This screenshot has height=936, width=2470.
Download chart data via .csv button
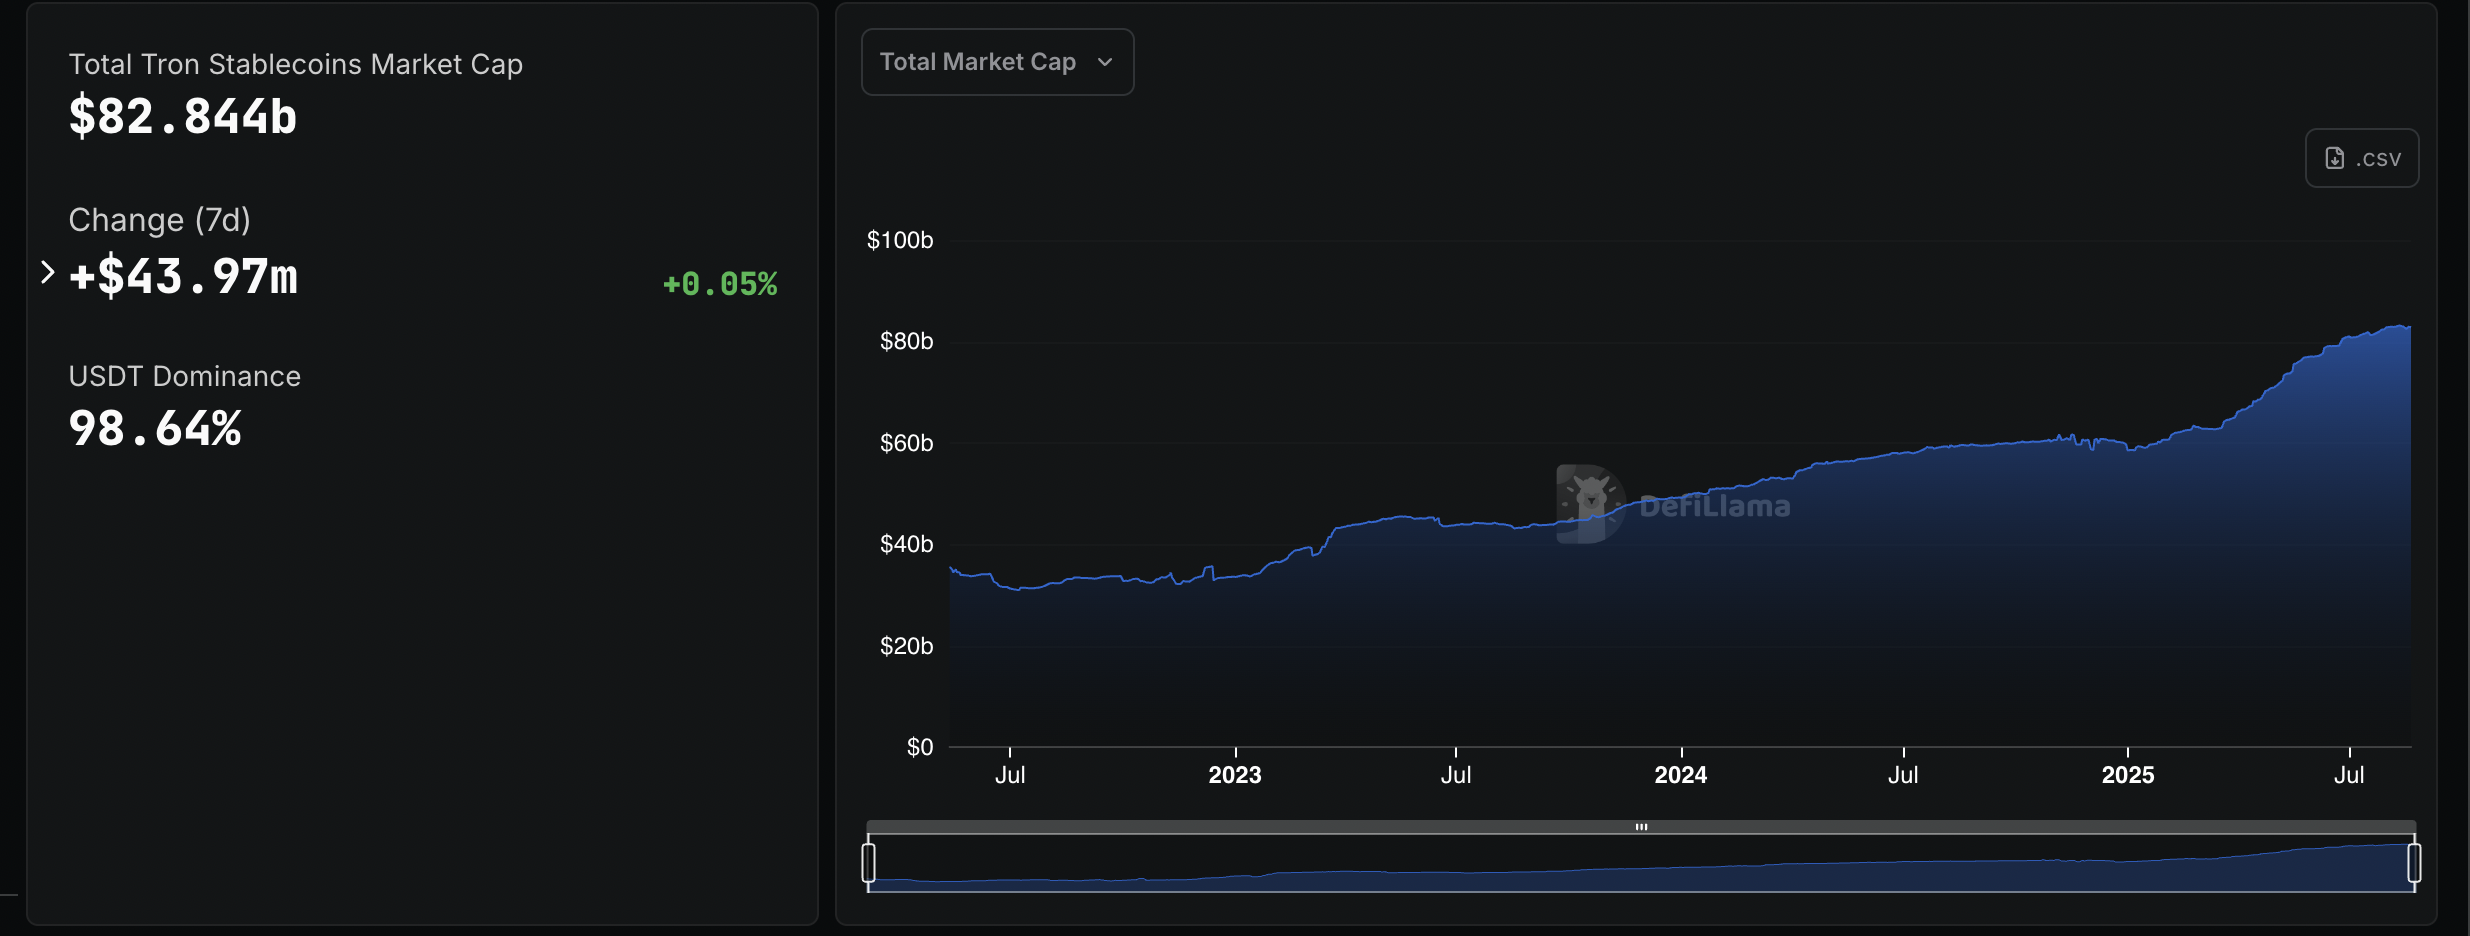pyautogui.click(x=2361, y=158)
